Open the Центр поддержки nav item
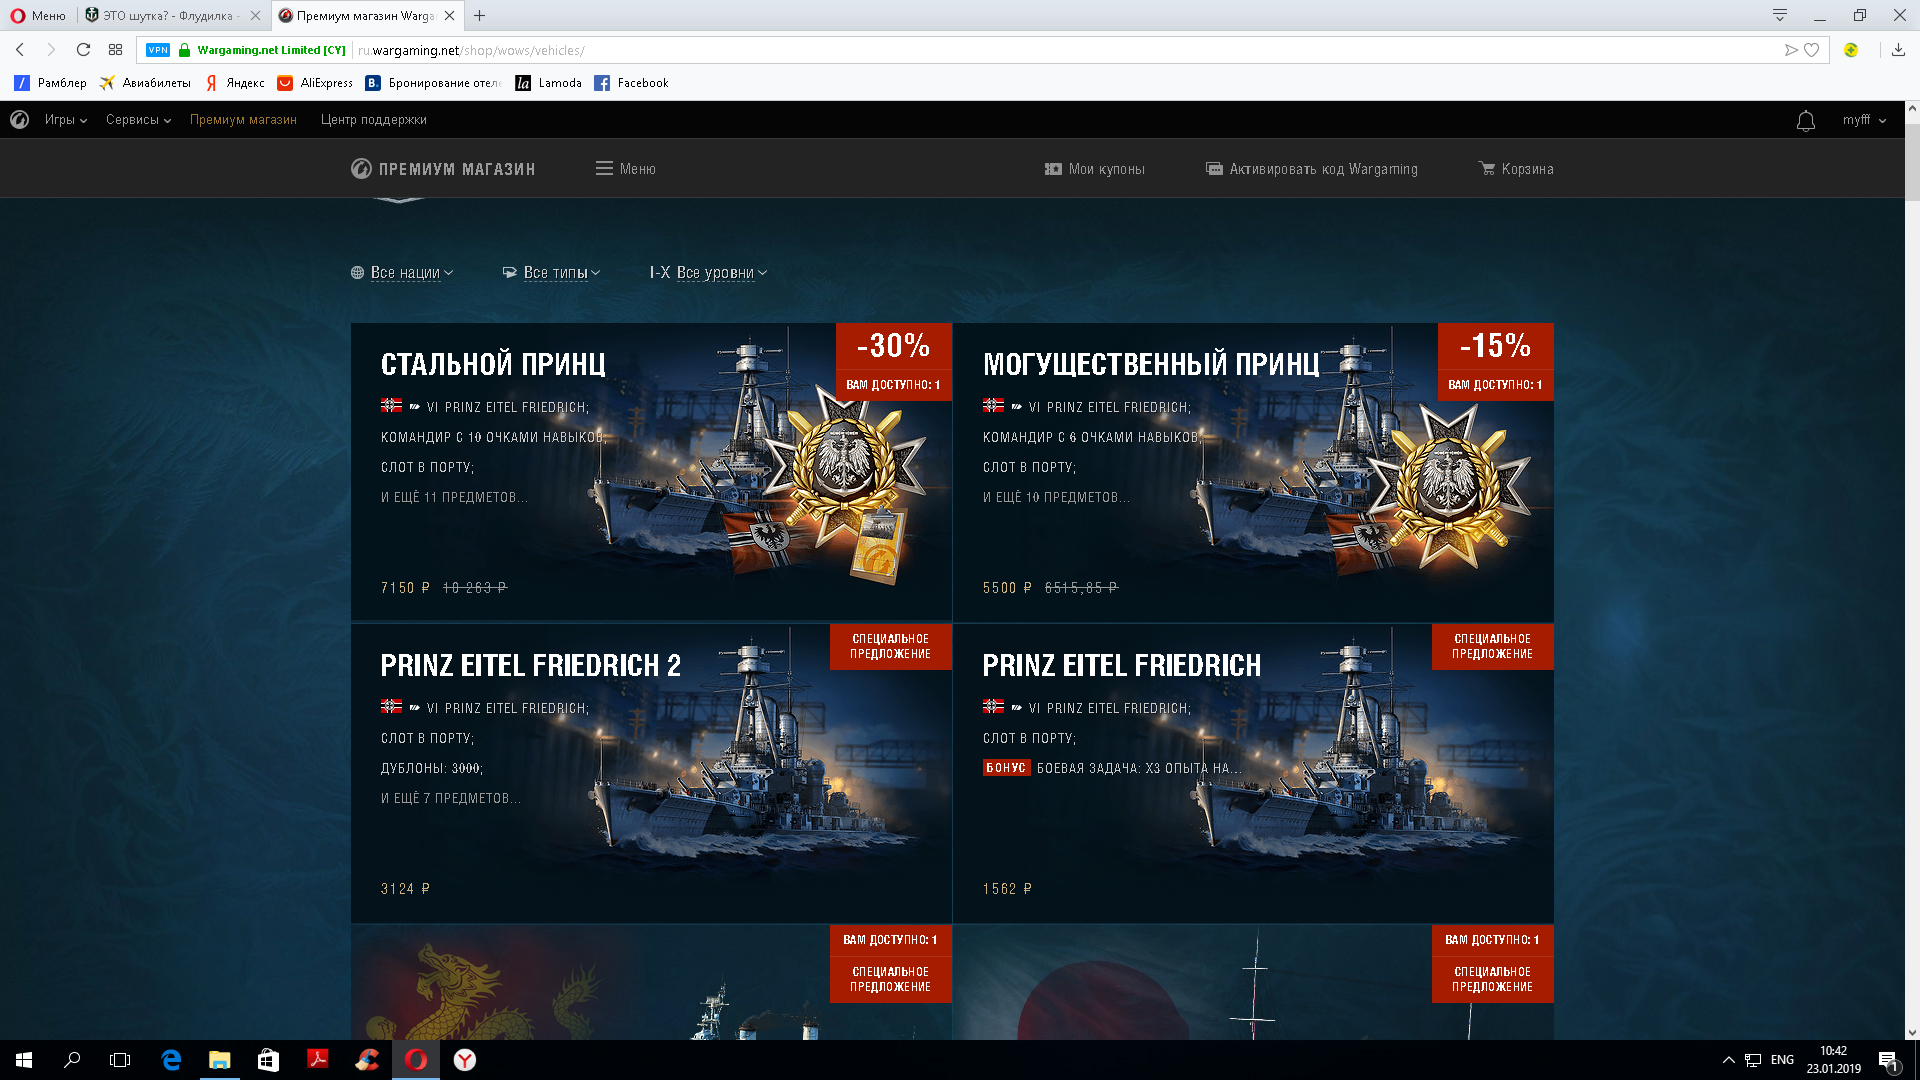 (374, 120)
